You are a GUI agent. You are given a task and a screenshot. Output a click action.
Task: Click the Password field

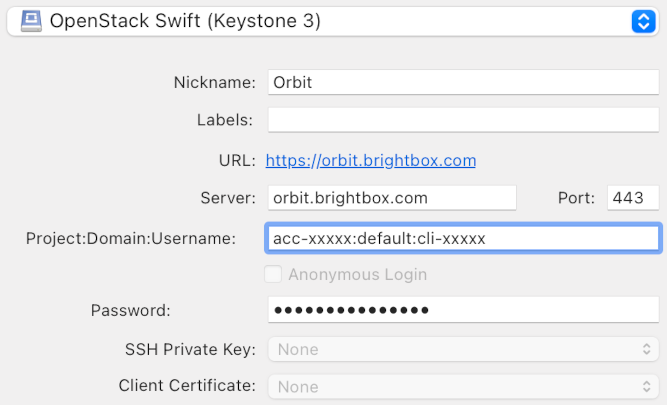coord(463,310)
